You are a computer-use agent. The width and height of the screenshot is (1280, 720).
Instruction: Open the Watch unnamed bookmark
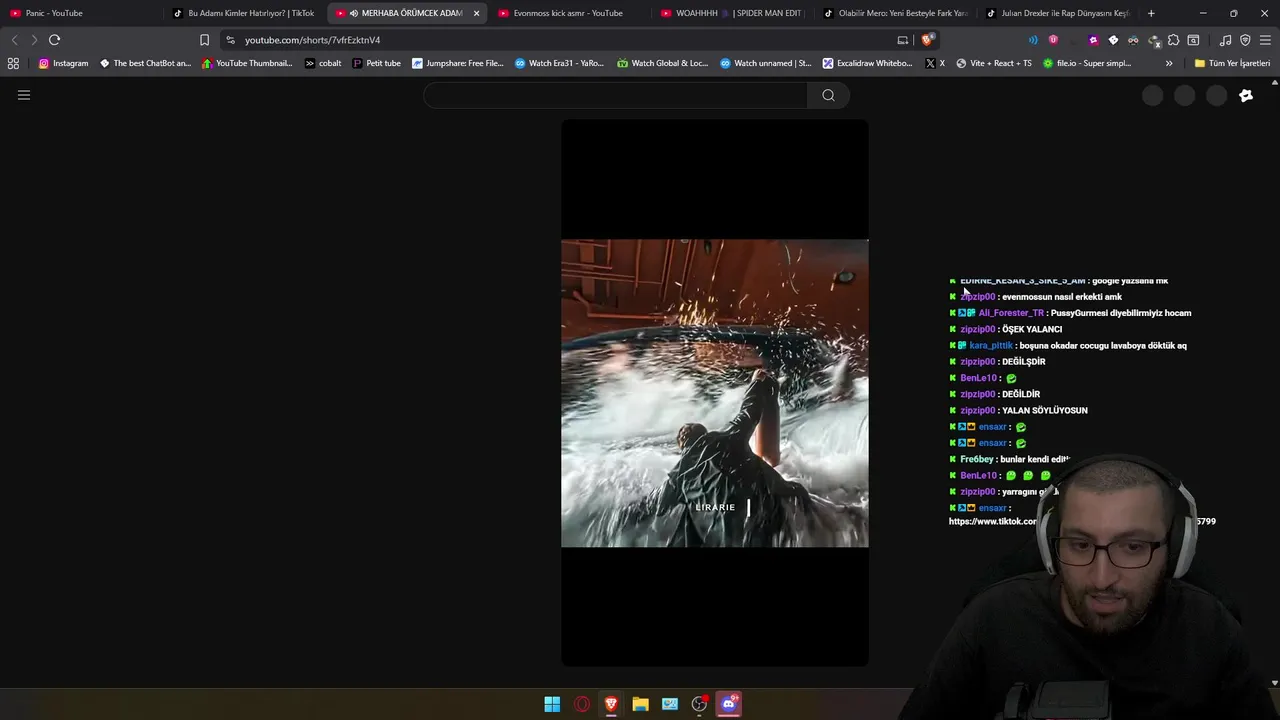(765, 63)
